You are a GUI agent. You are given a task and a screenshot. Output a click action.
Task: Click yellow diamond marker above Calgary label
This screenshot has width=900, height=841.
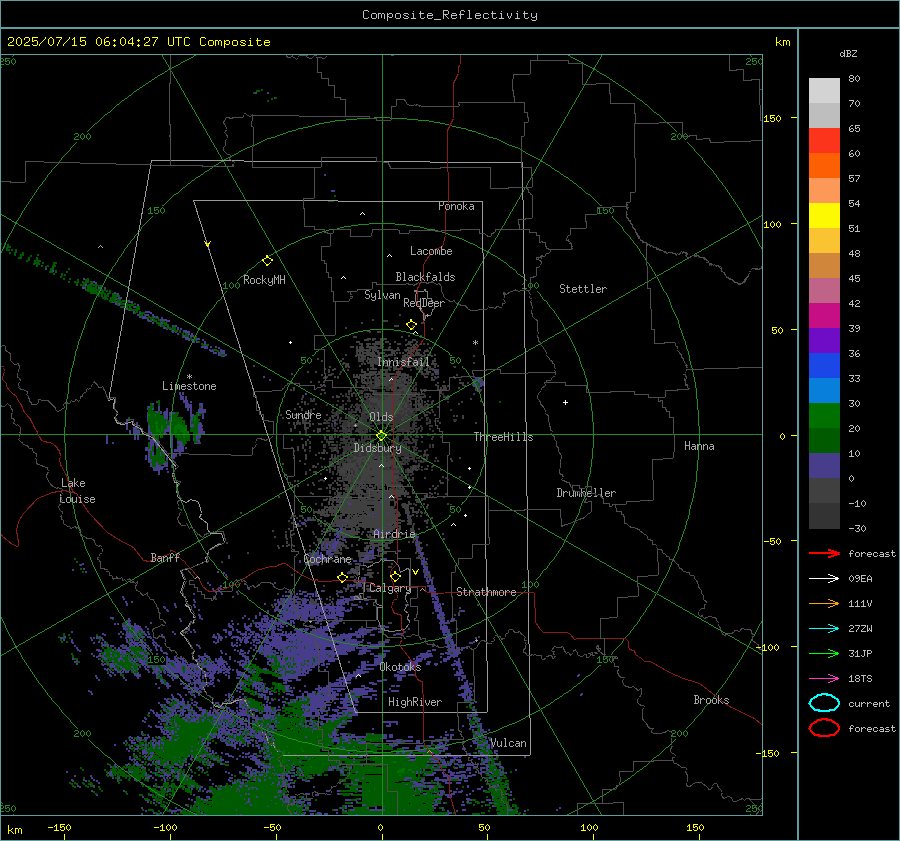click(x=395, y=576)
